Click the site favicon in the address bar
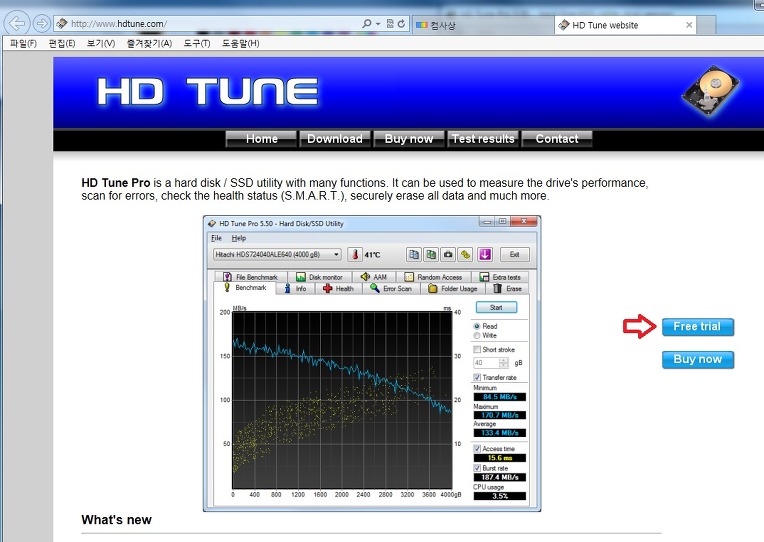This screenshot has width=764, height=542. click(61, 23)
